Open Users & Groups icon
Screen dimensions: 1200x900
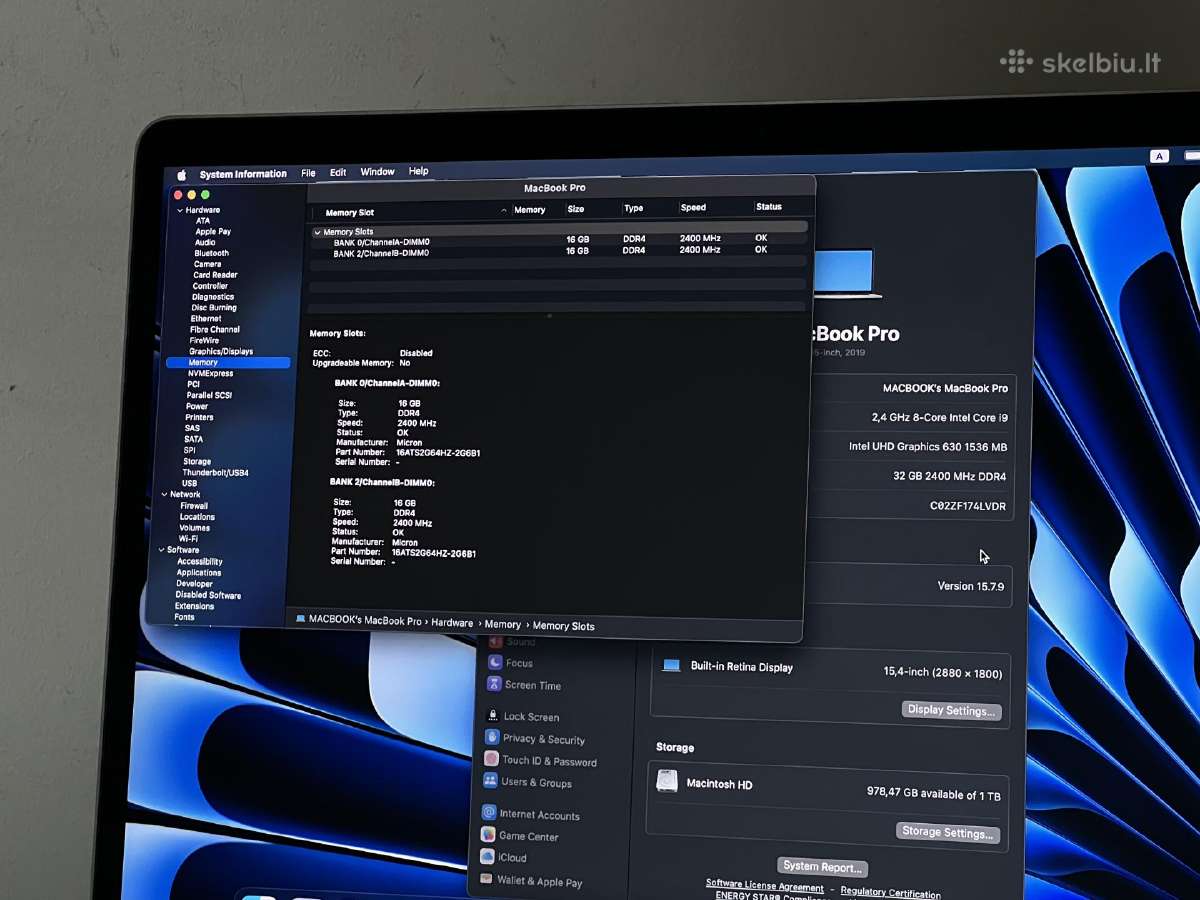pyautogui.click(x=490, y=781)
